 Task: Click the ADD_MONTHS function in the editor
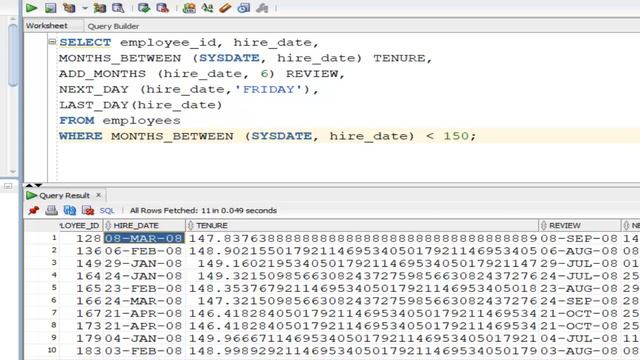tap(102, 74)
